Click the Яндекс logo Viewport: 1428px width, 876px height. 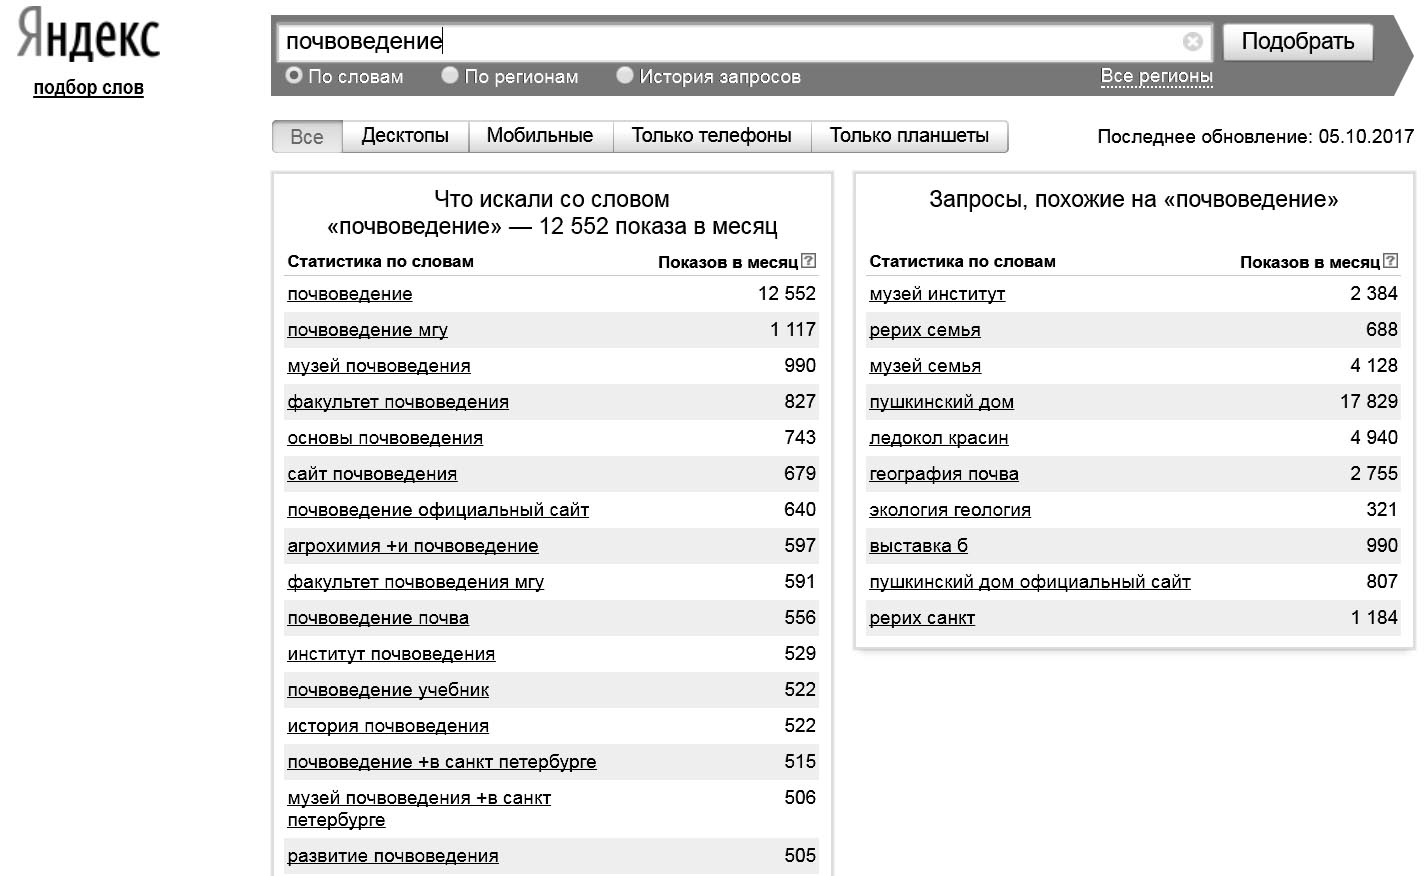[x=89, y=35]
